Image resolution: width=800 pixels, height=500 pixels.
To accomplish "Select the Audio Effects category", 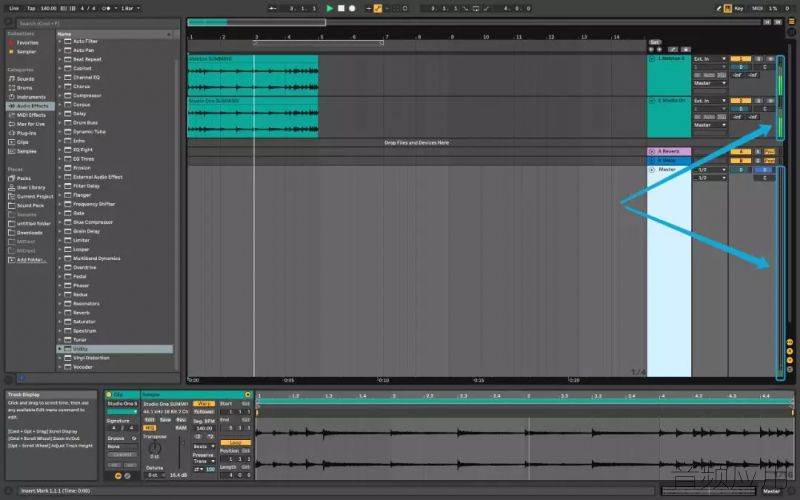I will [x=29, y=106].
